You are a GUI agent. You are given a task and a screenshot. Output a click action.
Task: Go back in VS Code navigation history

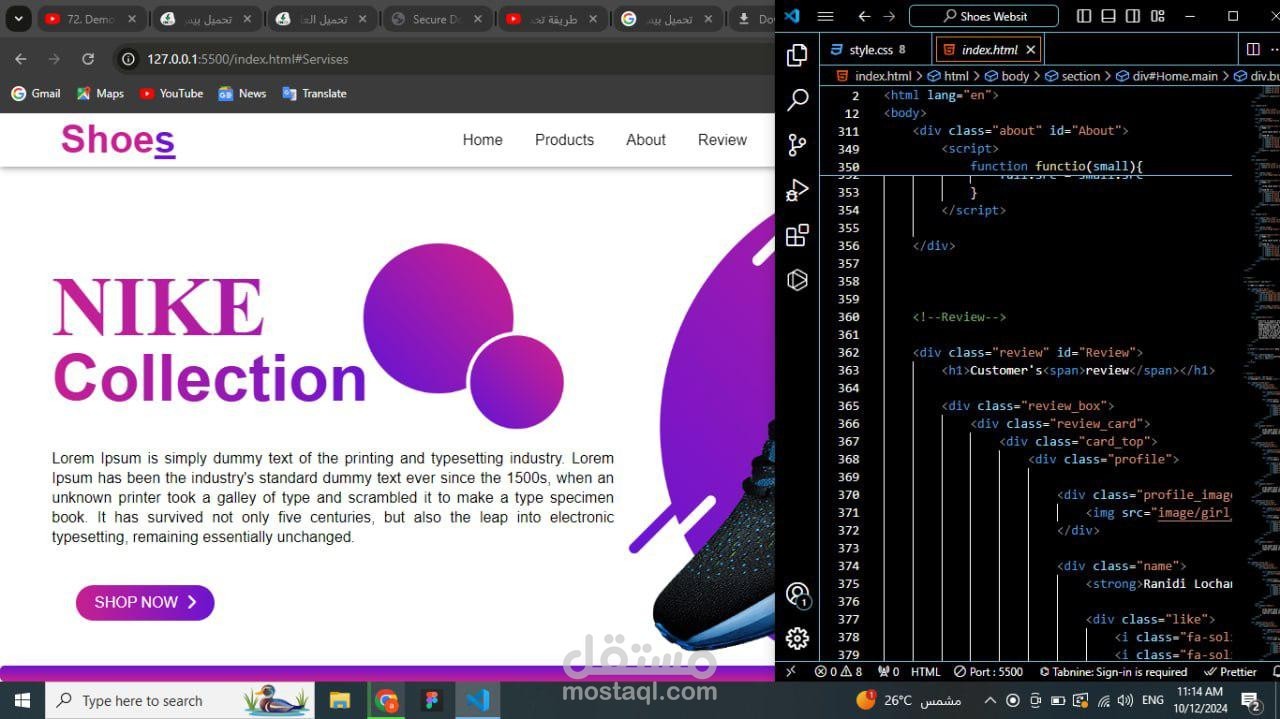[x=864, y=16]
